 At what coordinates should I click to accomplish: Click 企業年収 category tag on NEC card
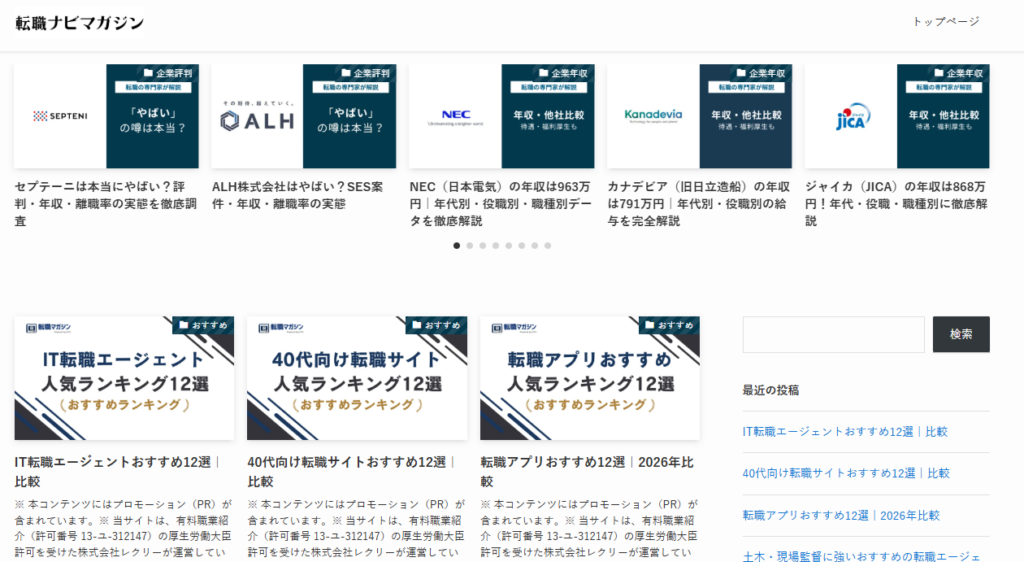(563, 72)
